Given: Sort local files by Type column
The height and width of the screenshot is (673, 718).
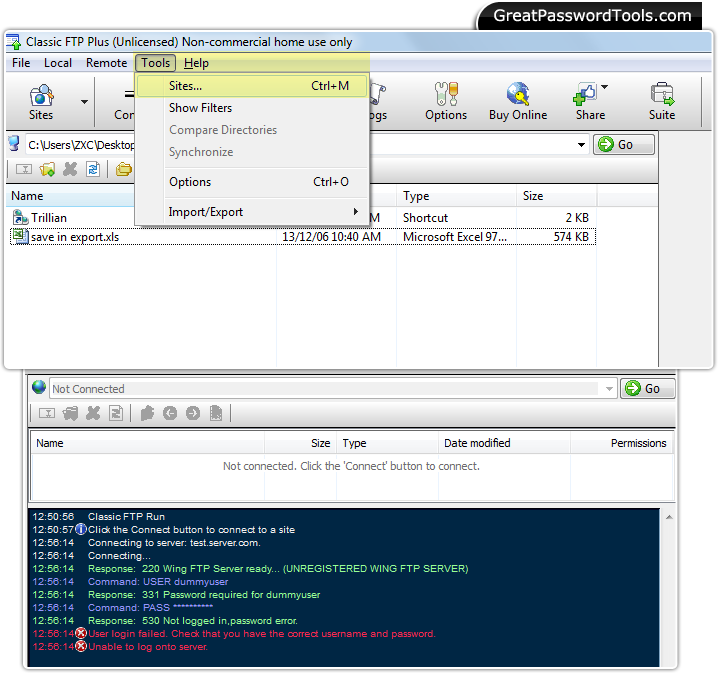Looking at the screenshot, I should 456,196.
